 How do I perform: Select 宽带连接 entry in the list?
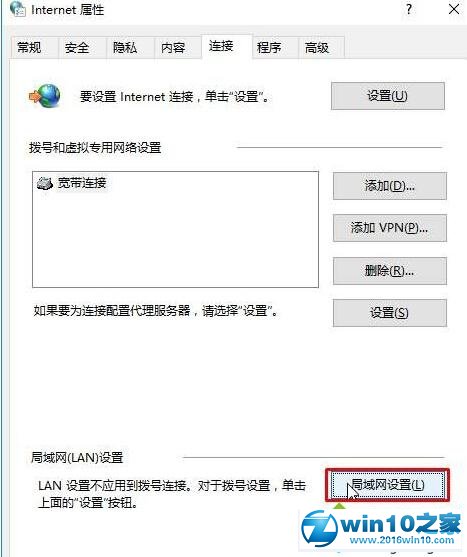72,183
